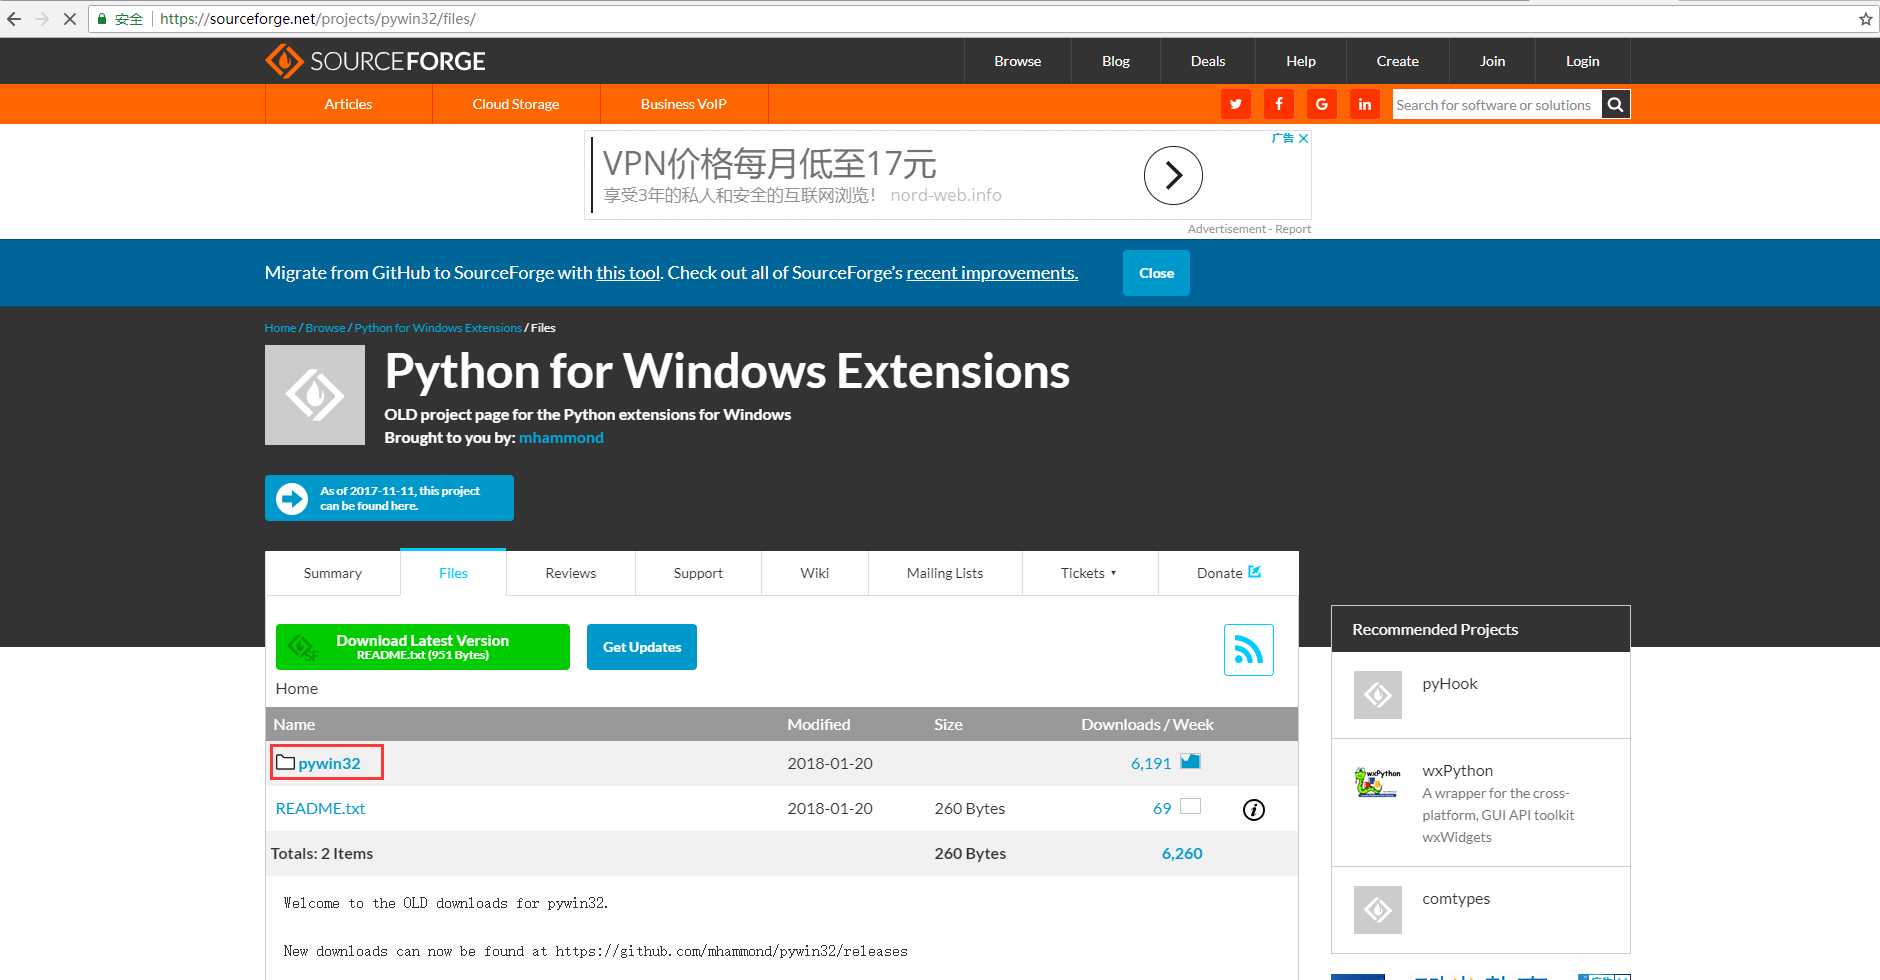Open the Facebook social icon
The image size is (1880, 980).
[1279, 104]
